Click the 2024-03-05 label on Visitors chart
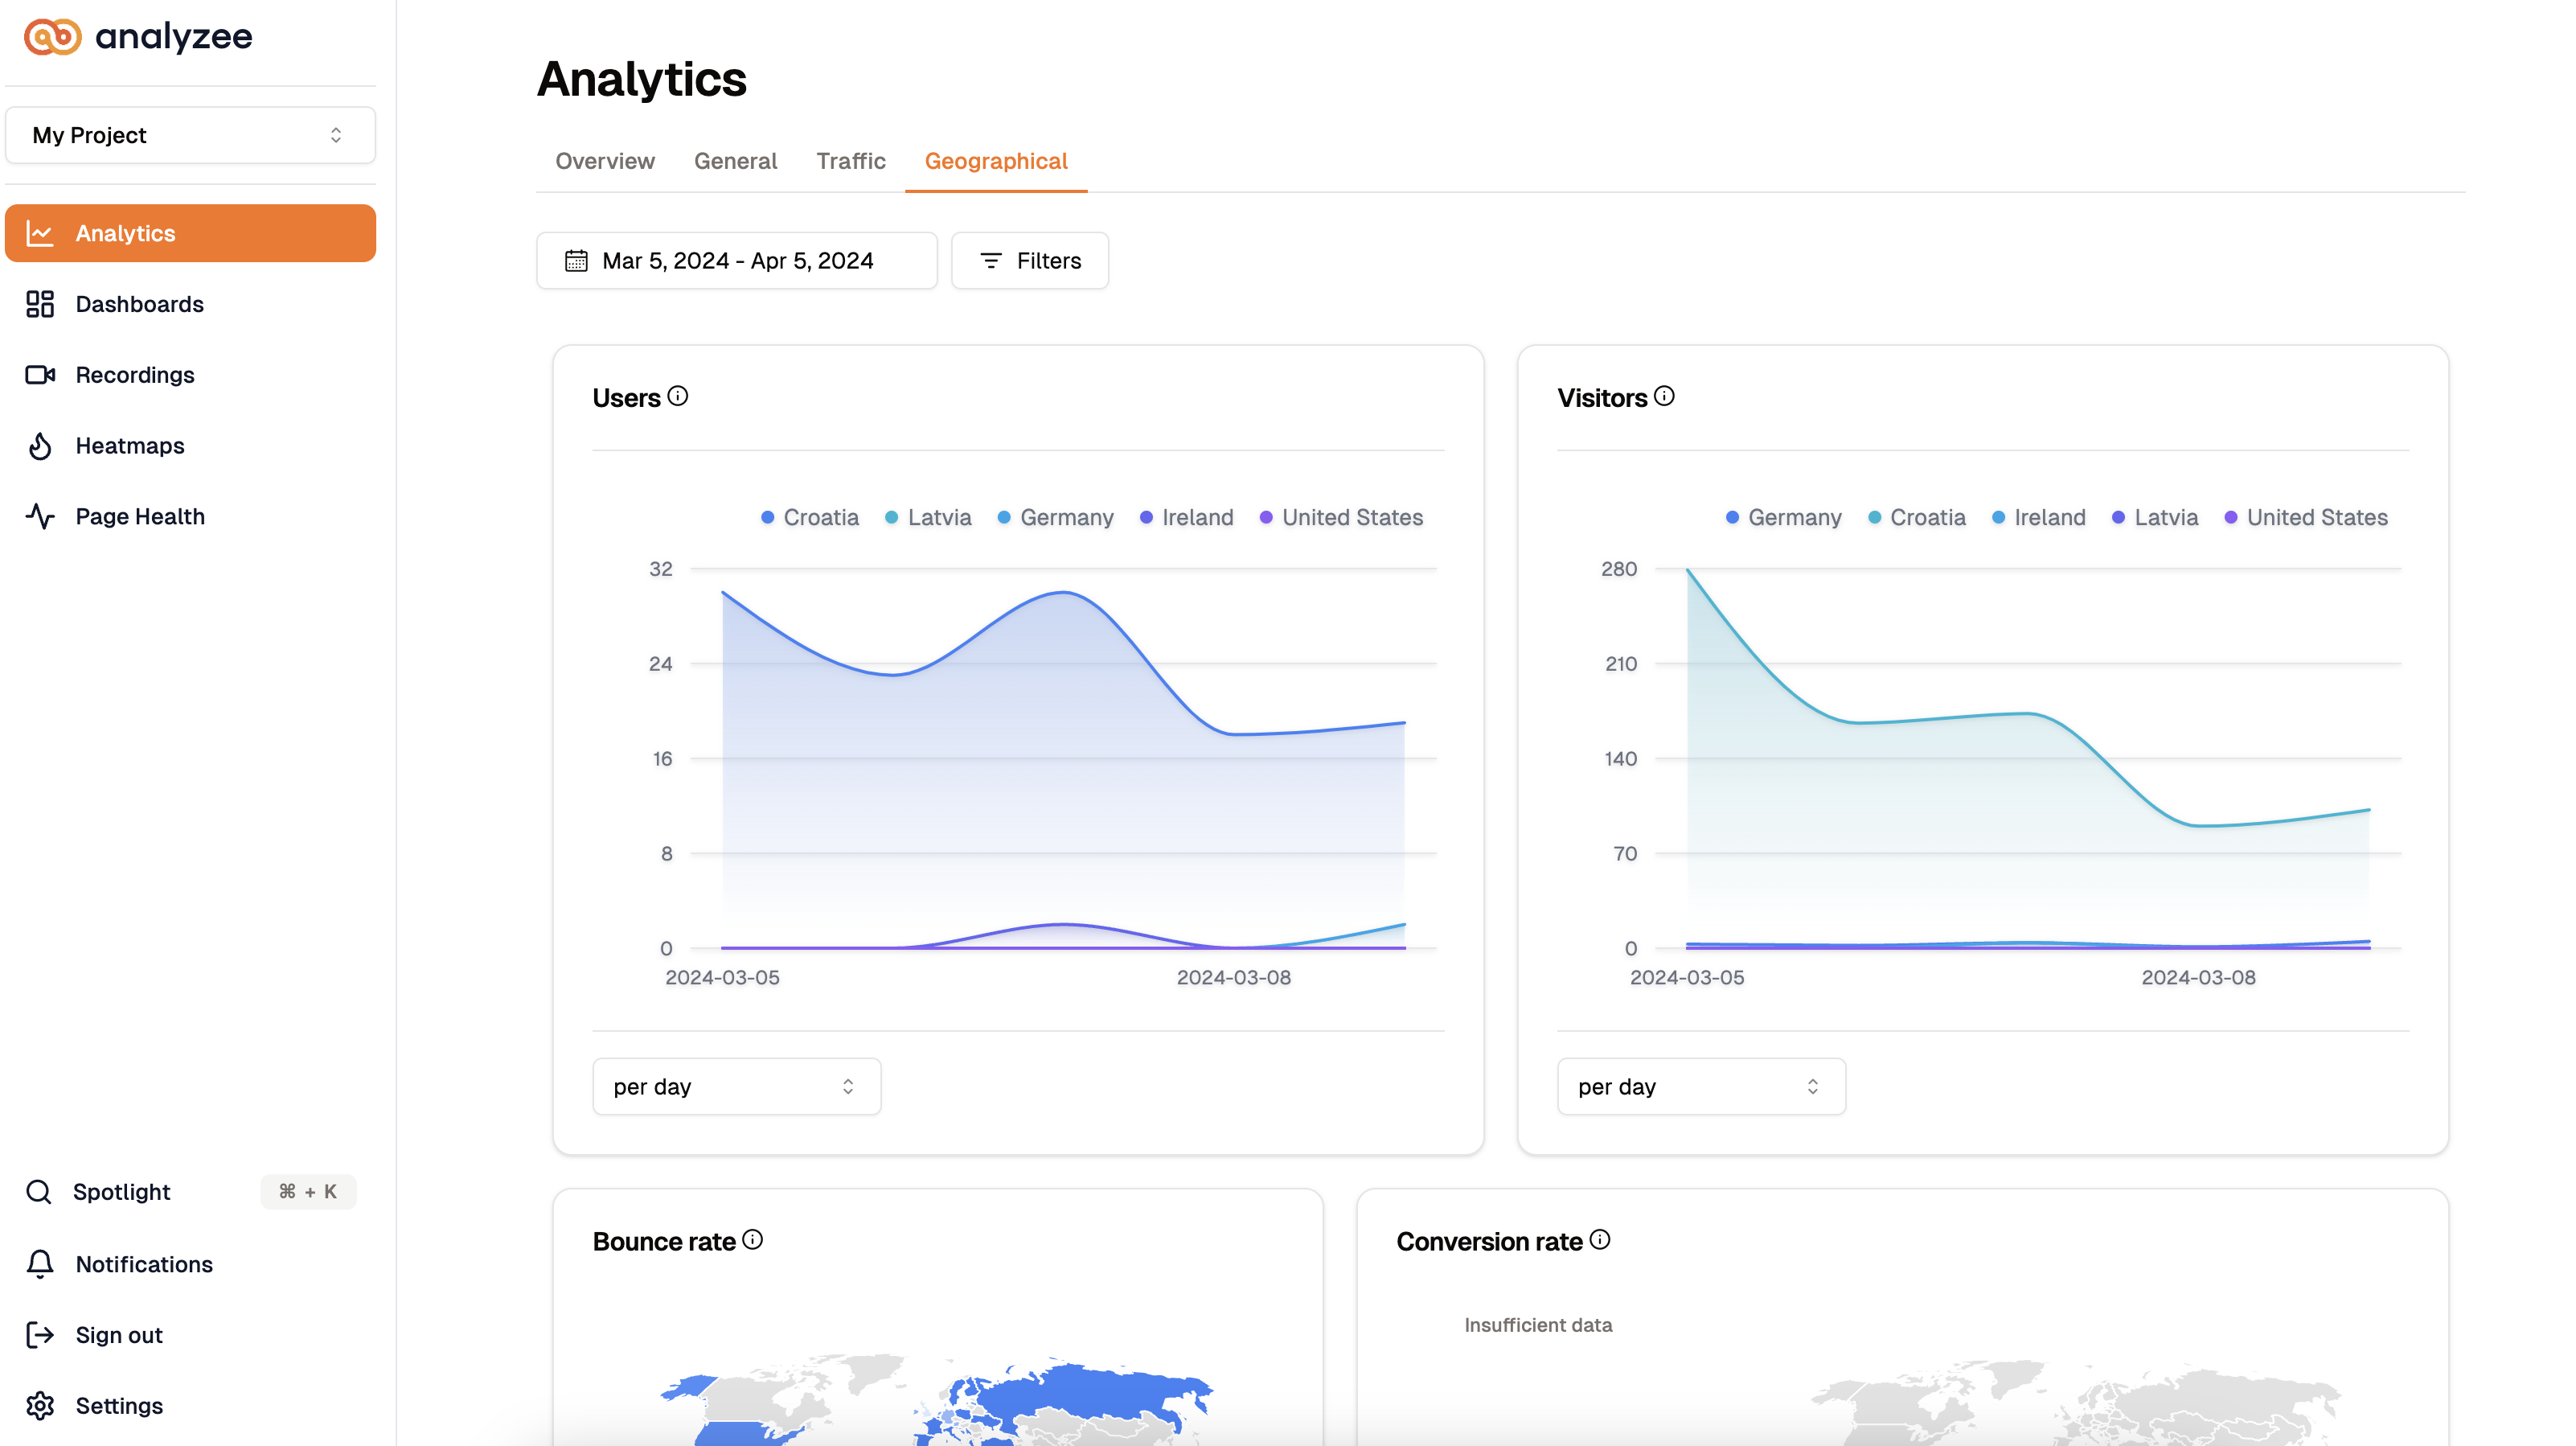 point(1686,978)
